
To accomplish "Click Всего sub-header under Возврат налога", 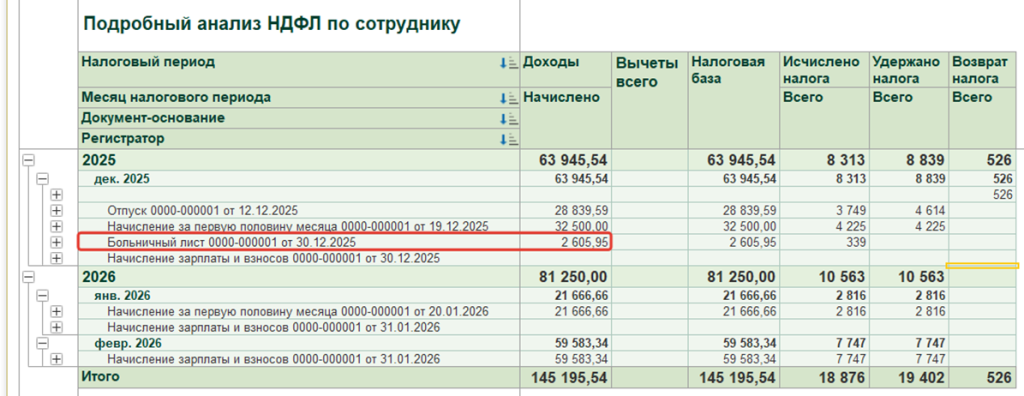I will tap(972, 97).
